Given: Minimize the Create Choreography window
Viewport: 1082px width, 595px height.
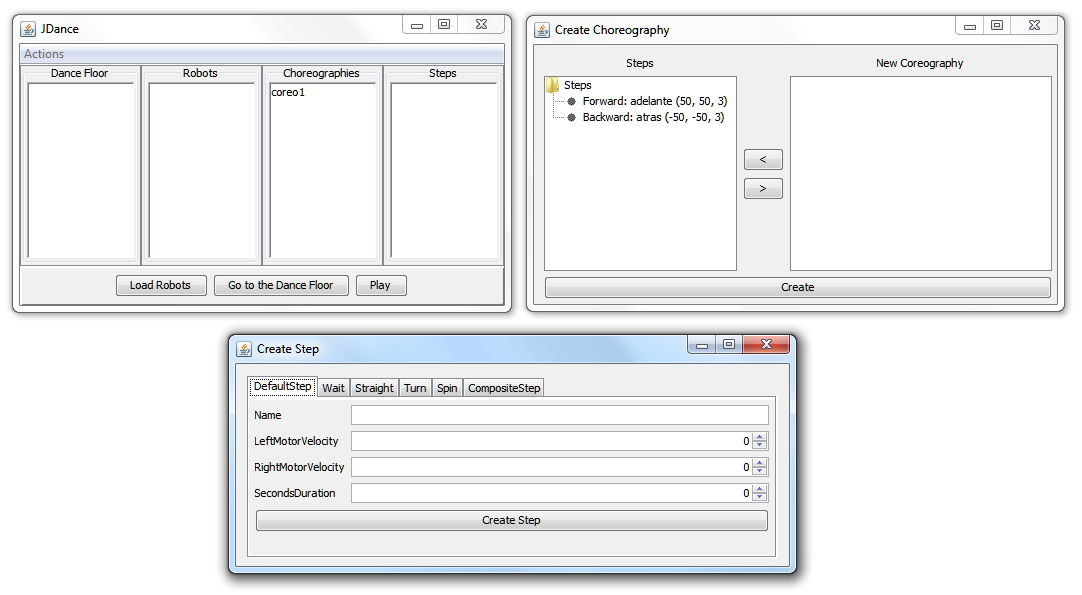Looking at the screenshot, I should 970,26.
